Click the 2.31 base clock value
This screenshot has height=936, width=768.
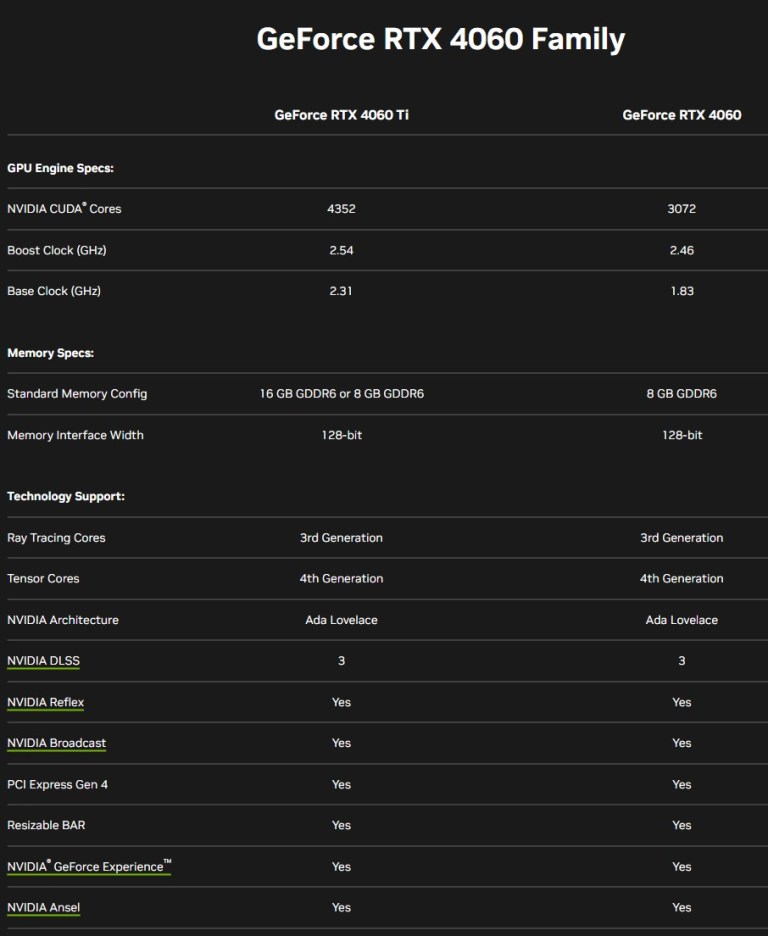coord(341,291)
